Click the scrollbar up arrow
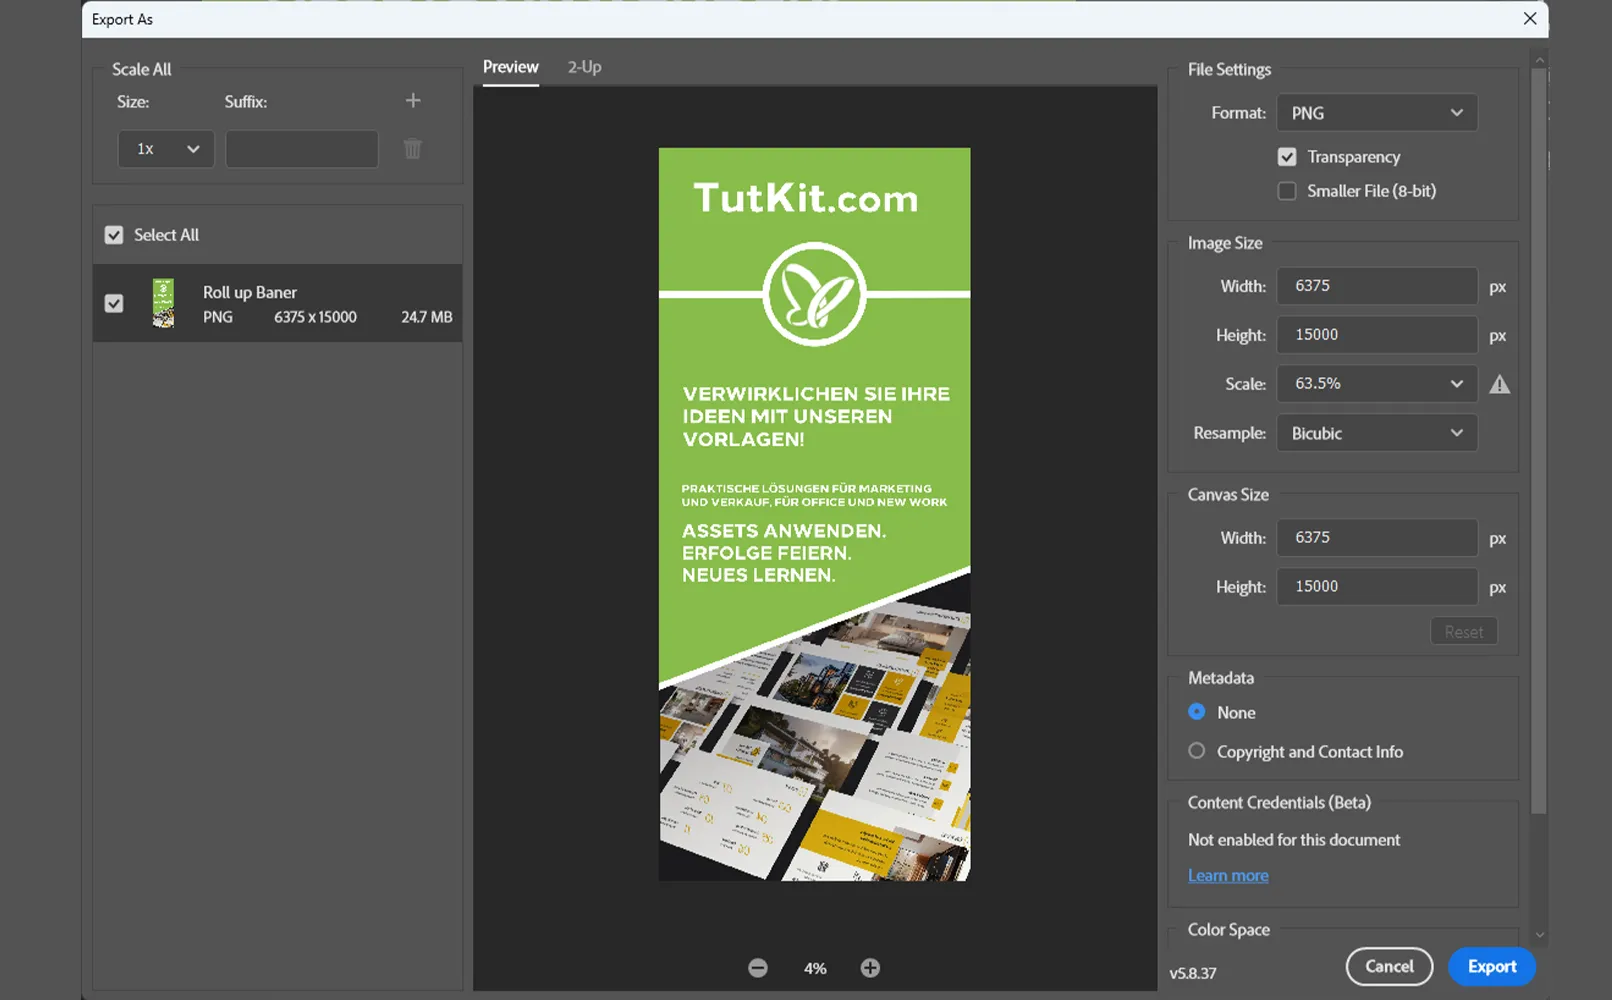 (1539, 60)
